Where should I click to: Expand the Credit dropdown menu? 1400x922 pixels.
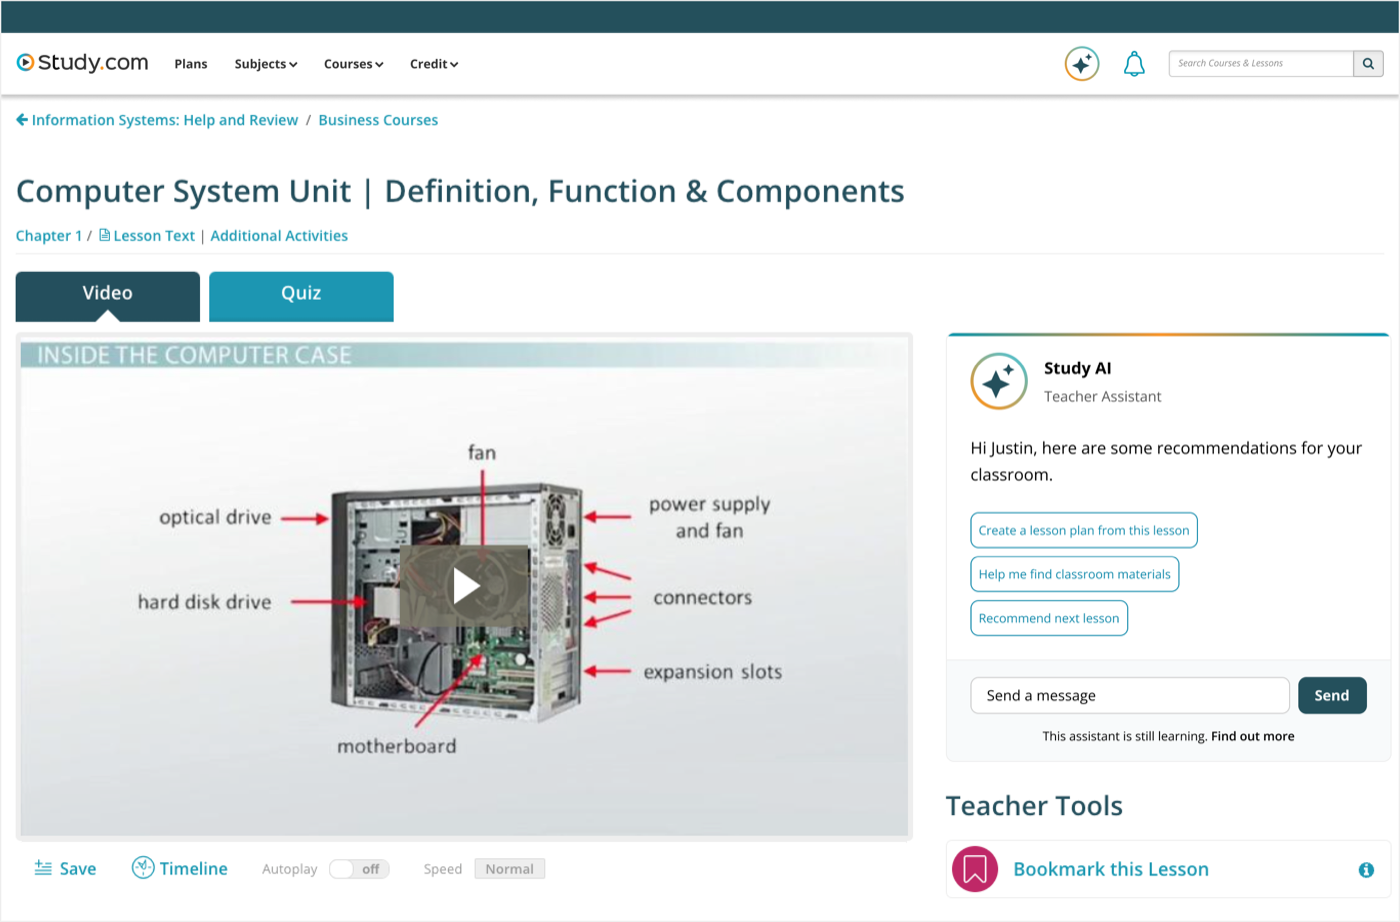434,64
